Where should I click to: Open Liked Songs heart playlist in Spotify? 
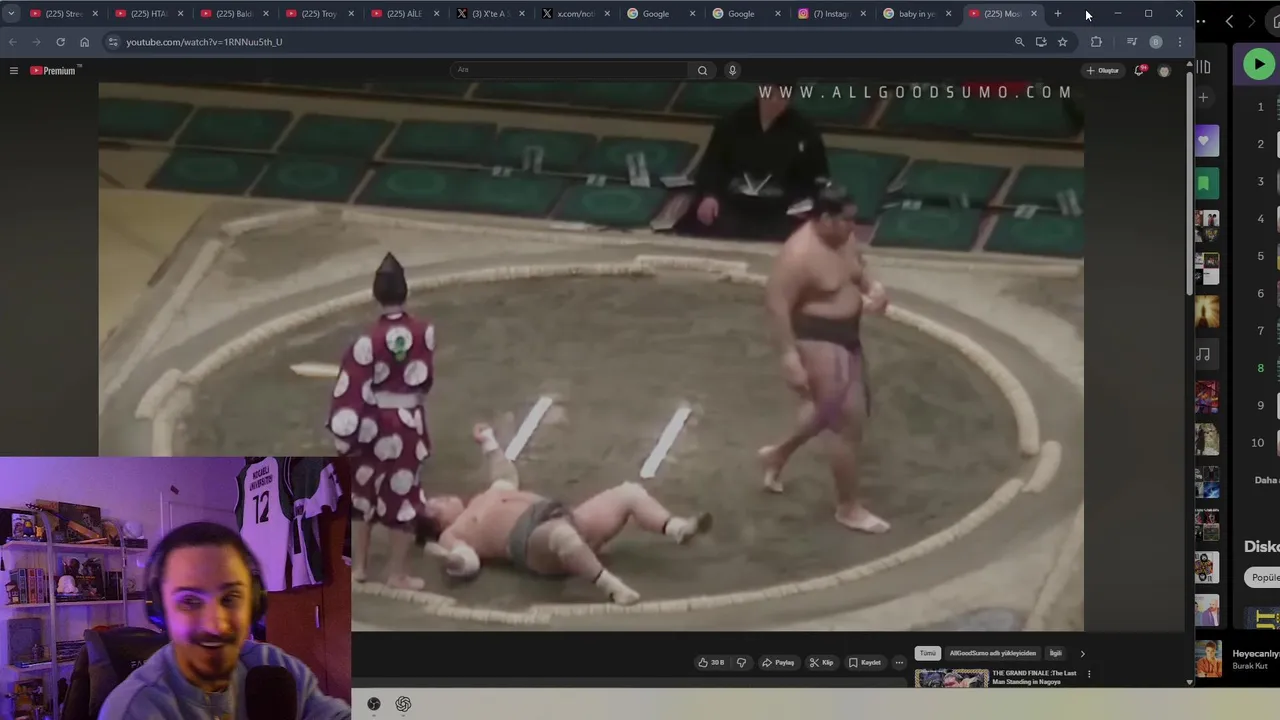(1207, 142)
